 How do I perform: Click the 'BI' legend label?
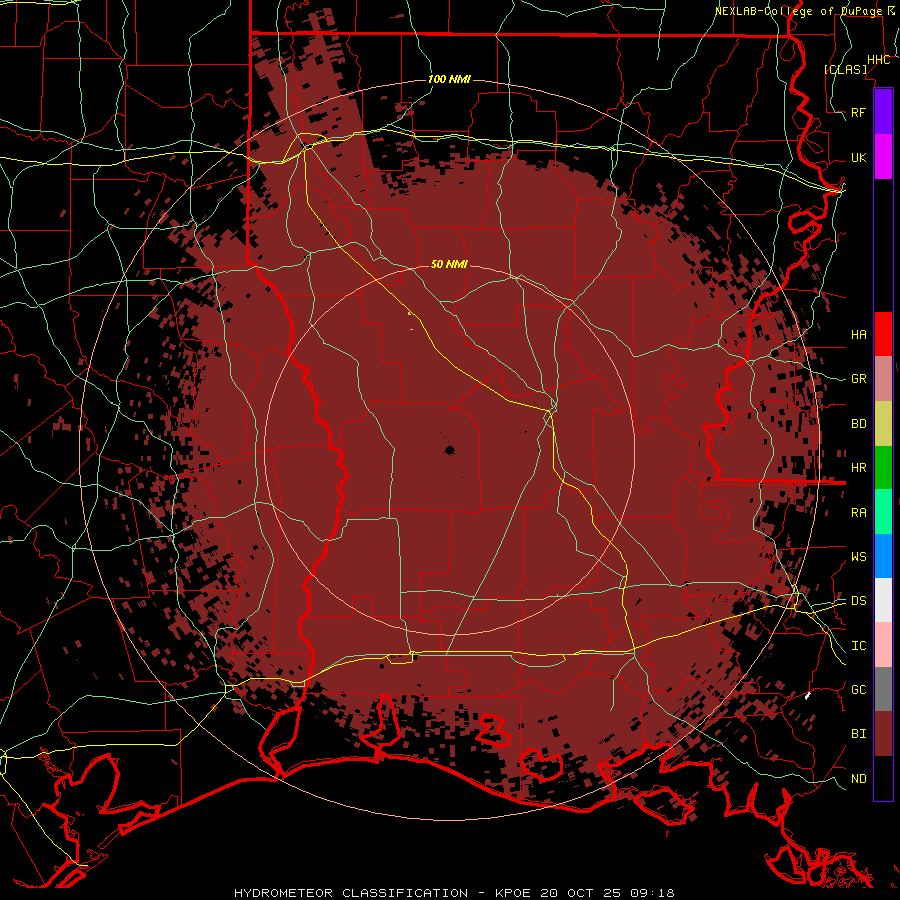[858, 734]
